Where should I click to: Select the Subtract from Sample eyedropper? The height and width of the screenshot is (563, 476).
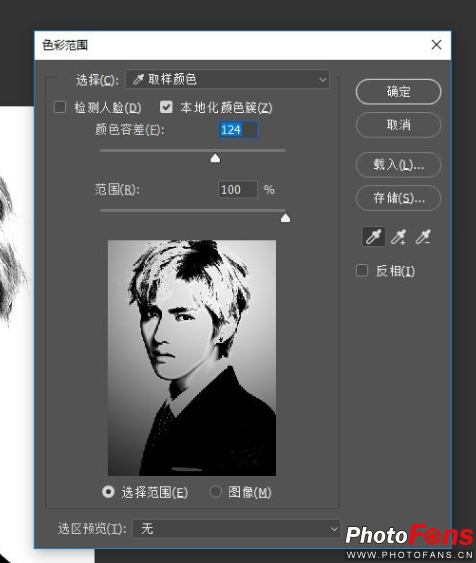pos(423,237)
